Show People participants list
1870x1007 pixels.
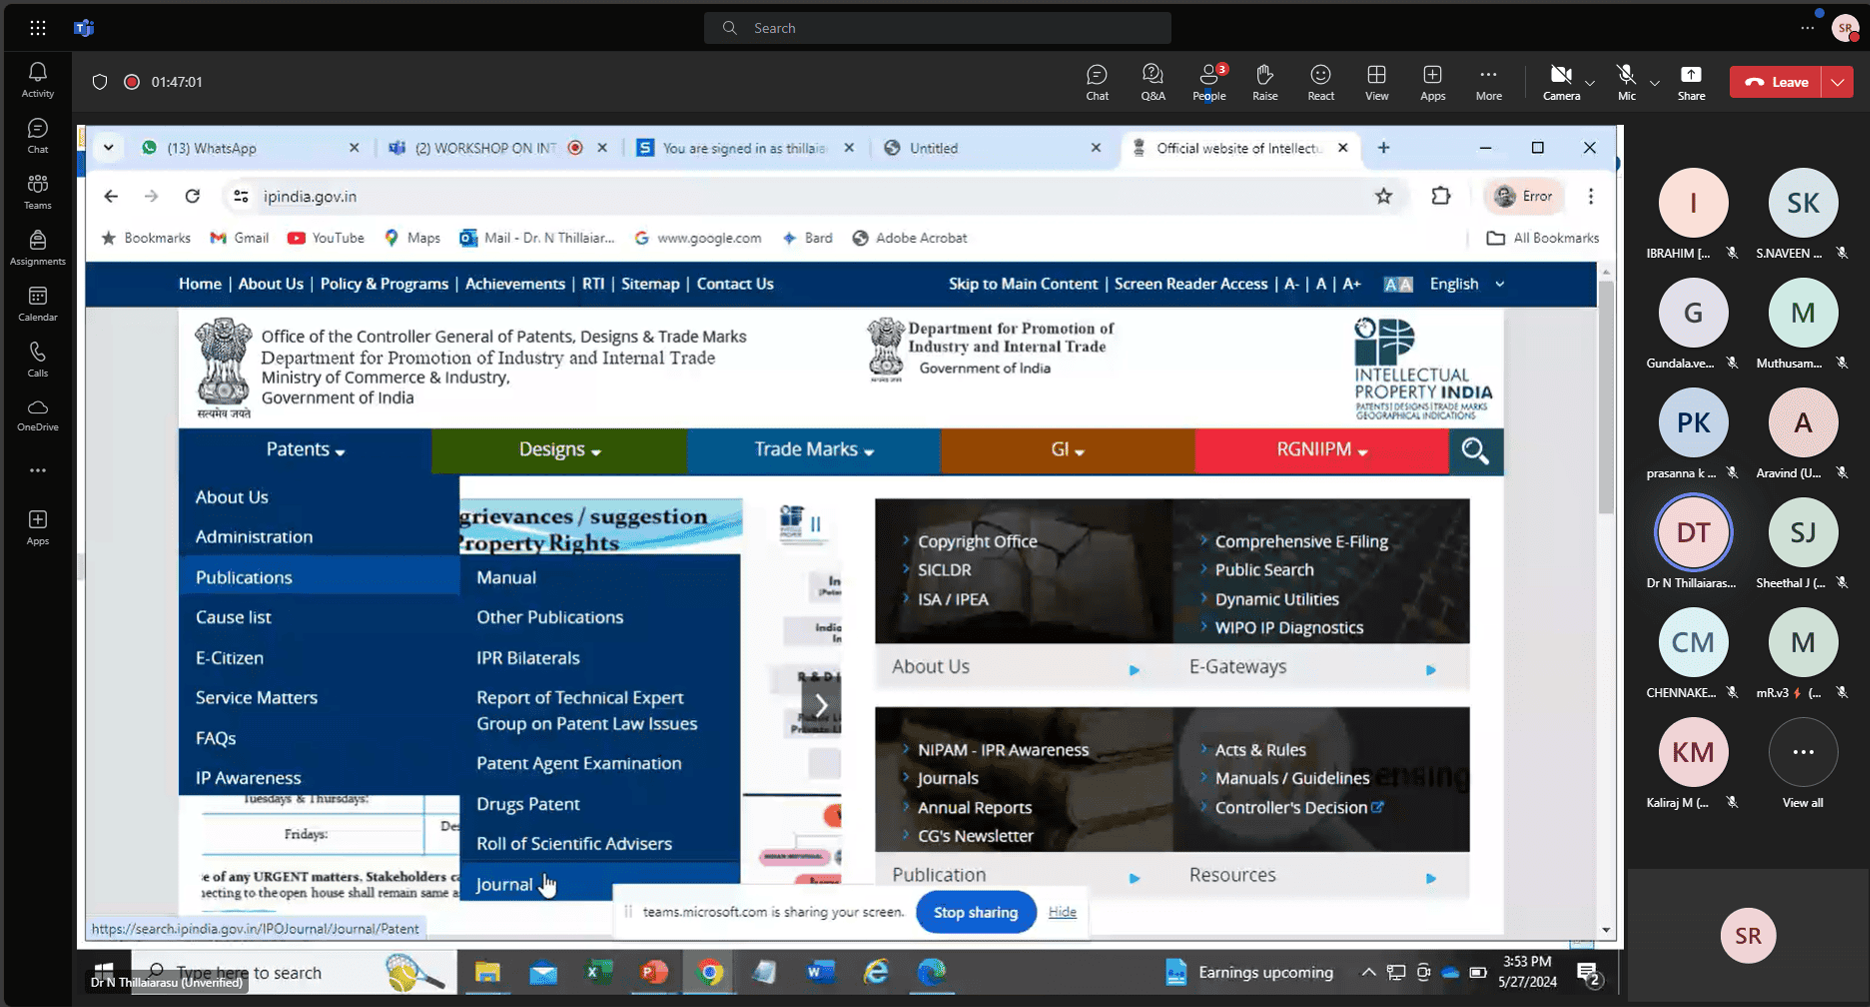pos(1209,82)
